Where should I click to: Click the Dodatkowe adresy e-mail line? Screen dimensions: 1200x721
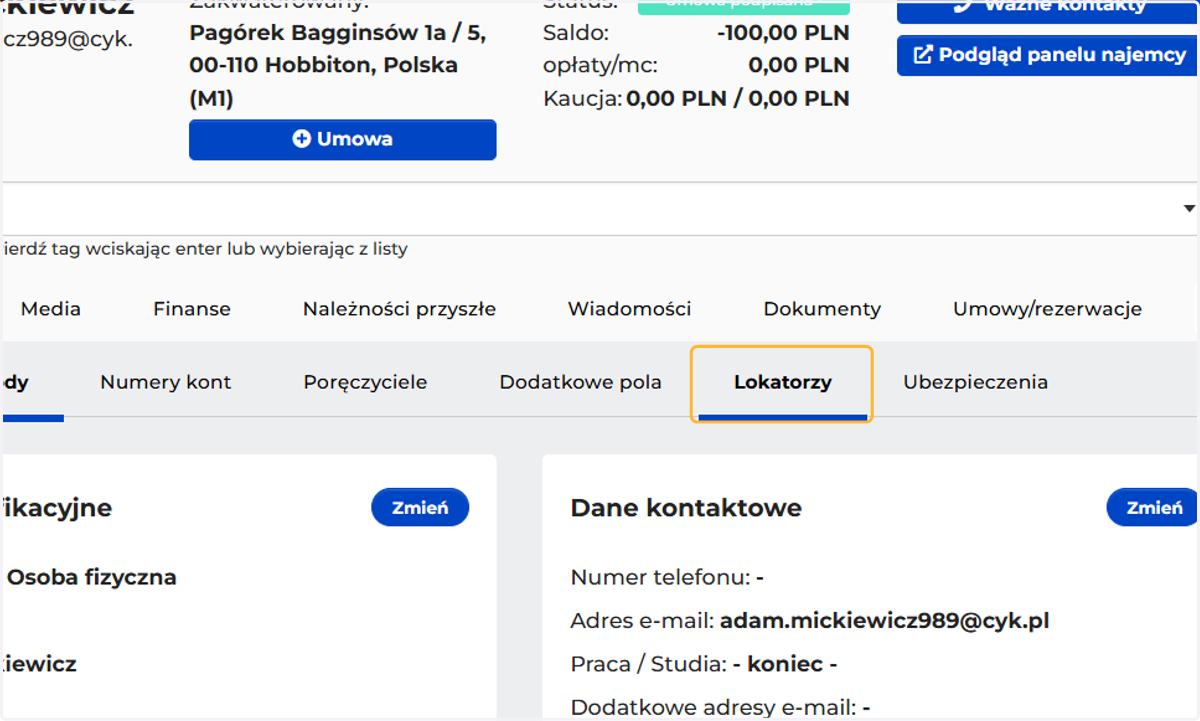coord(720,708)
